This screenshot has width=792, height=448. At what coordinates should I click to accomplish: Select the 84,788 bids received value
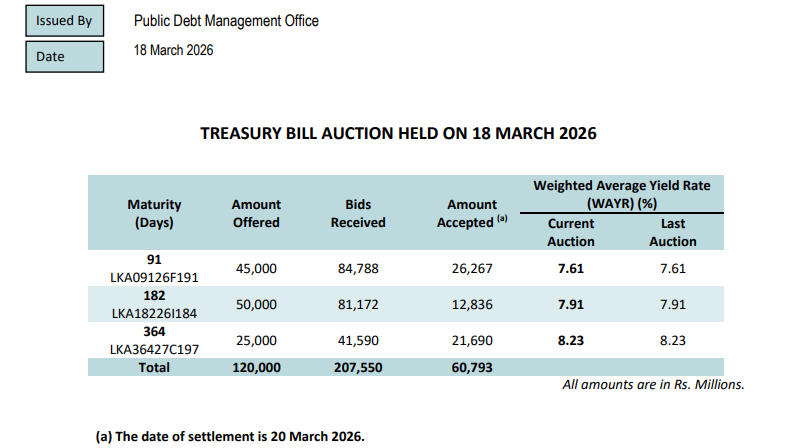pos(358,268)
